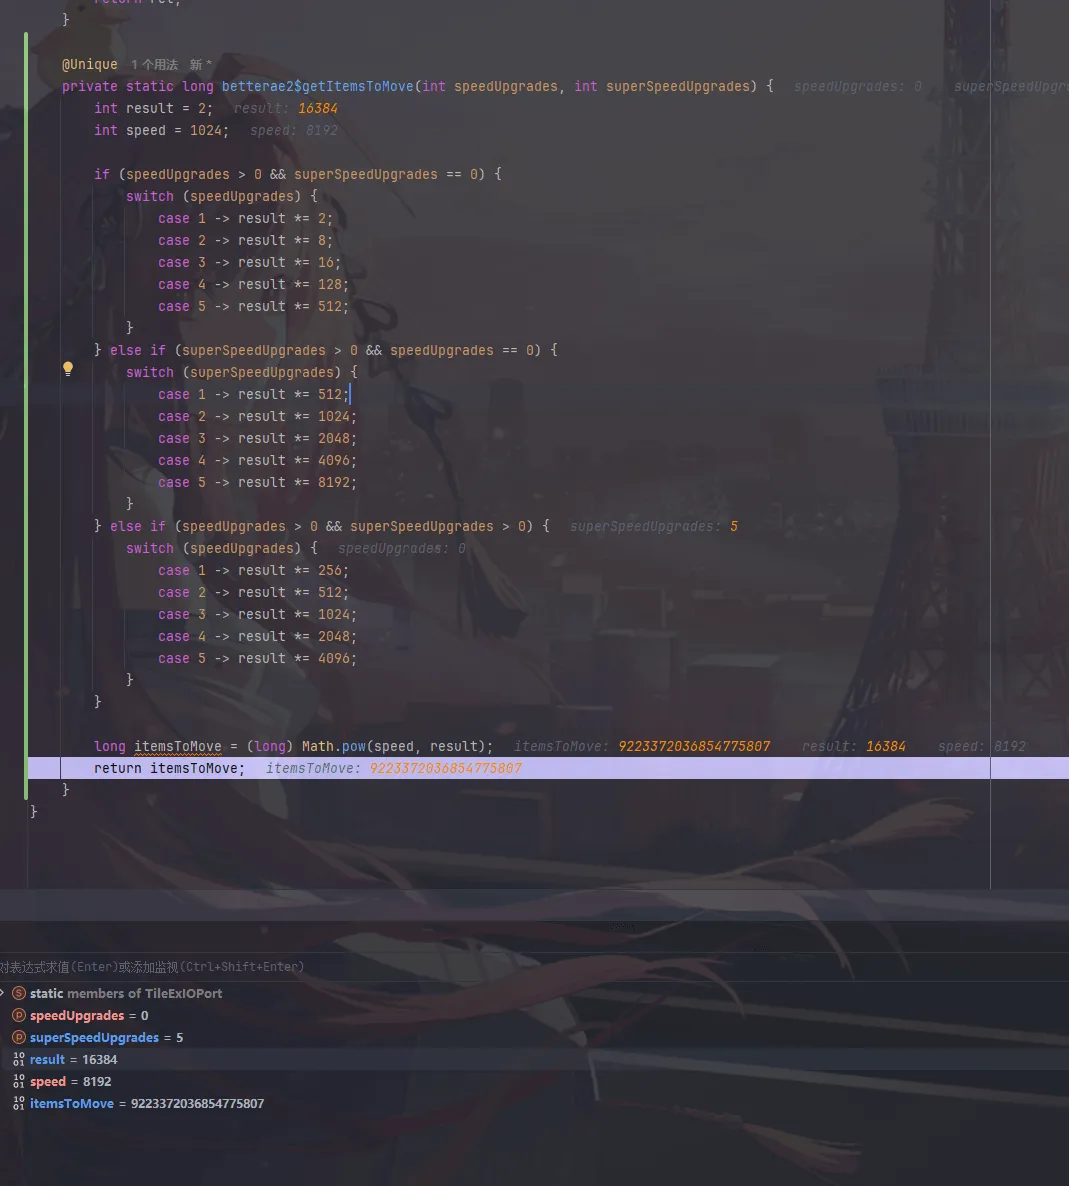Click 'switch (superSpeedUpgrades) {' line
1069x1186 pixels.
[241, 372]
